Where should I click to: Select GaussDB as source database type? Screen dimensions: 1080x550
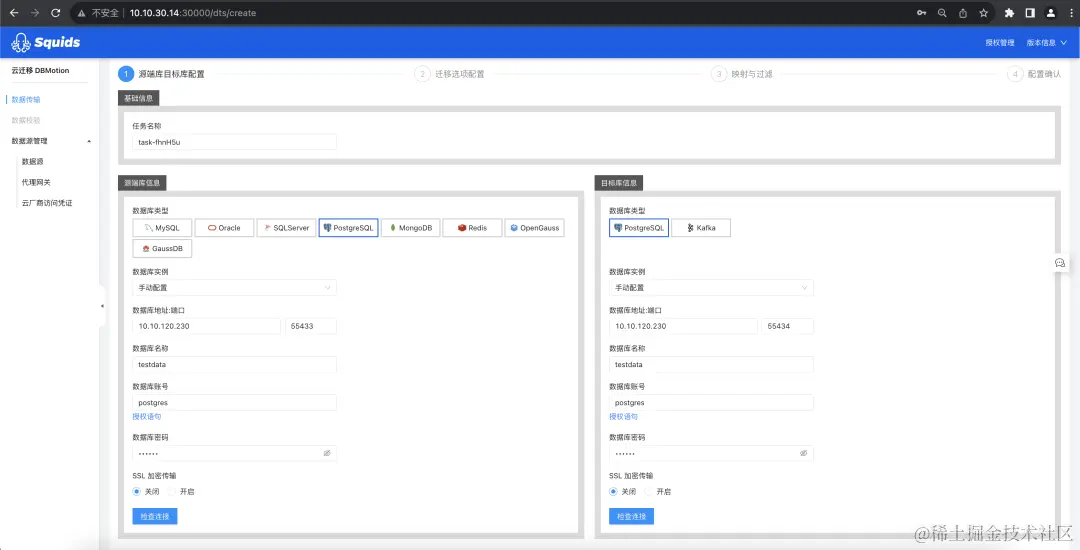162,248
